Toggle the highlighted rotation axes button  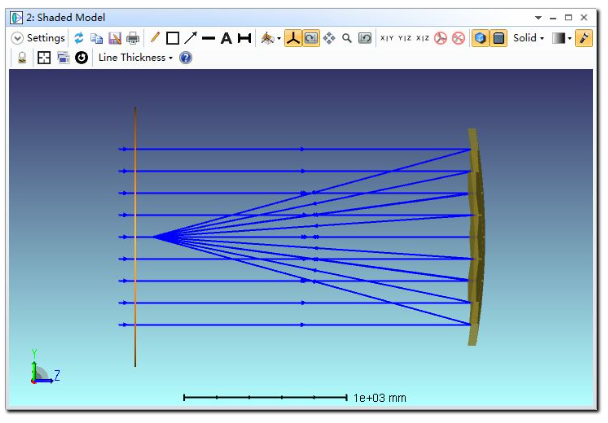[293, 38]
